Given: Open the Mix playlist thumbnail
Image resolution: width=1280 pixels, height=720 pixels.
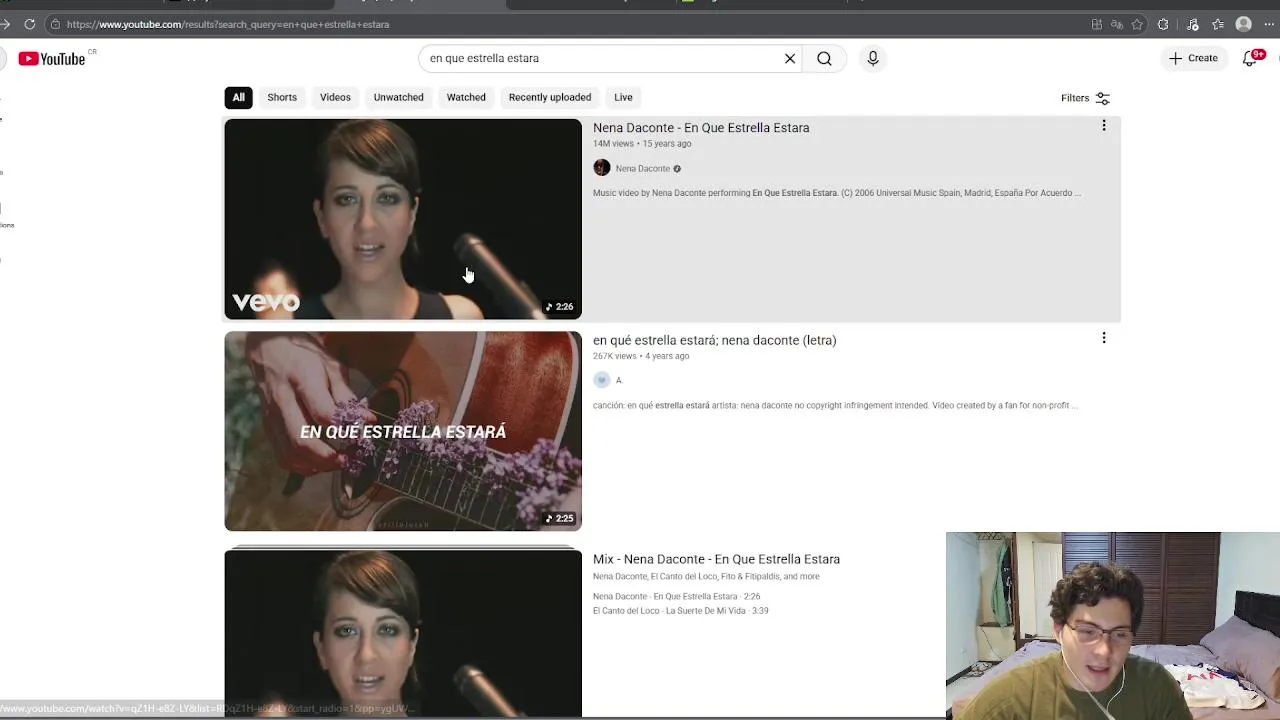Looking at the screenshot, I should tap(403, 632).
